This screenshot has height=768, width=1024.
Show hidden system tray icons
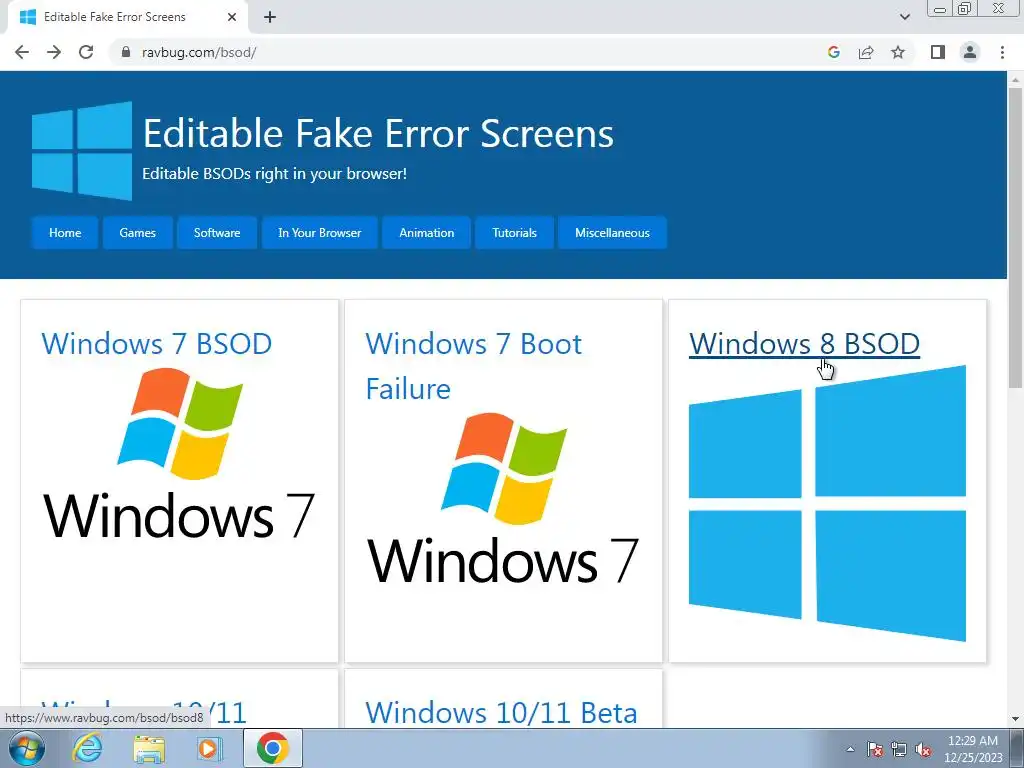point(850,749)
